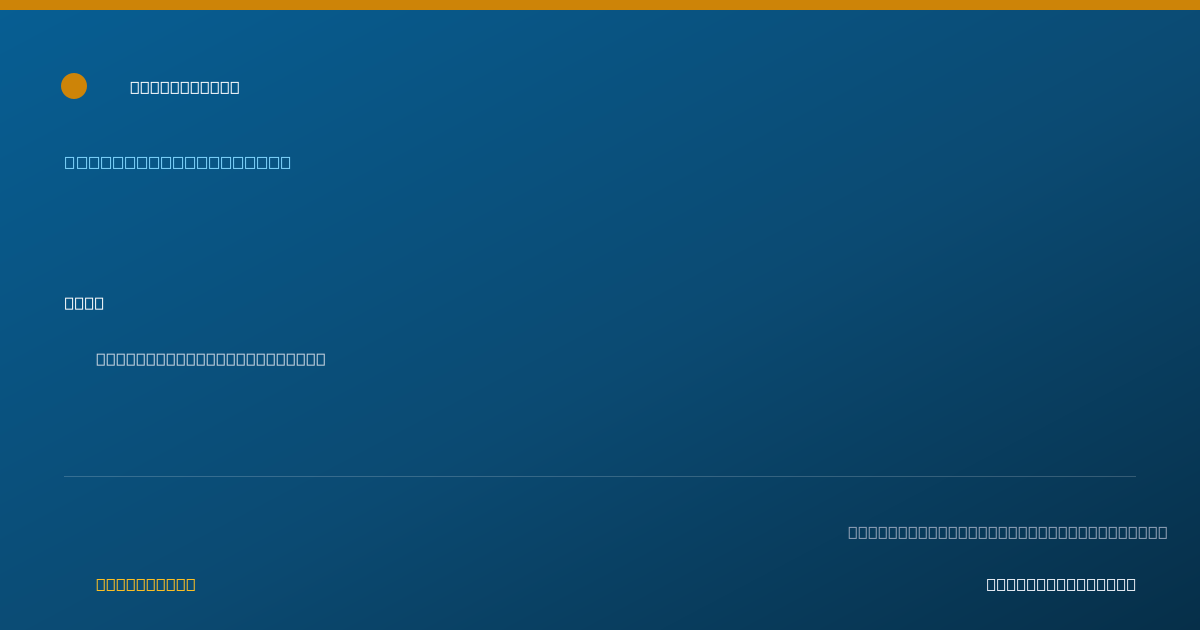Select the short bold white section heading
Image resolution: width=1200 pixels, height=630 pixels.
(x=84, y=303)
